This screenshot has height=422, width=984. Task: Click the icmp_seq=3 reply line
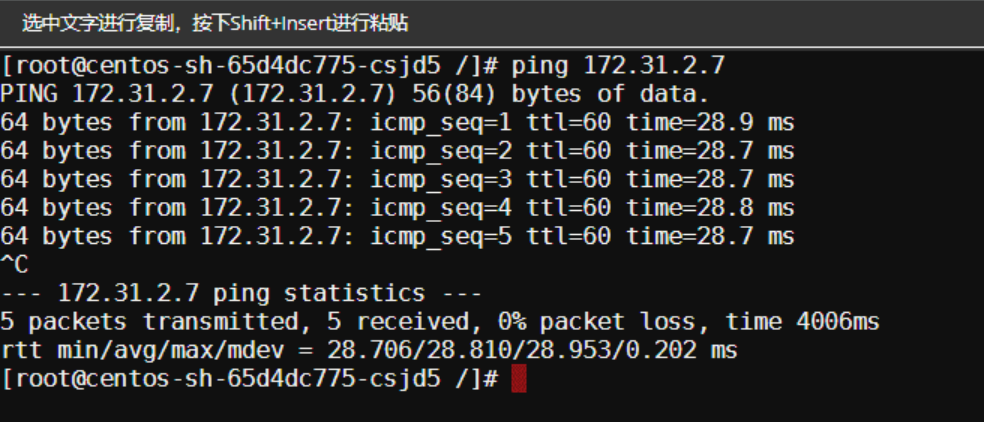click(x=397, y=180)
